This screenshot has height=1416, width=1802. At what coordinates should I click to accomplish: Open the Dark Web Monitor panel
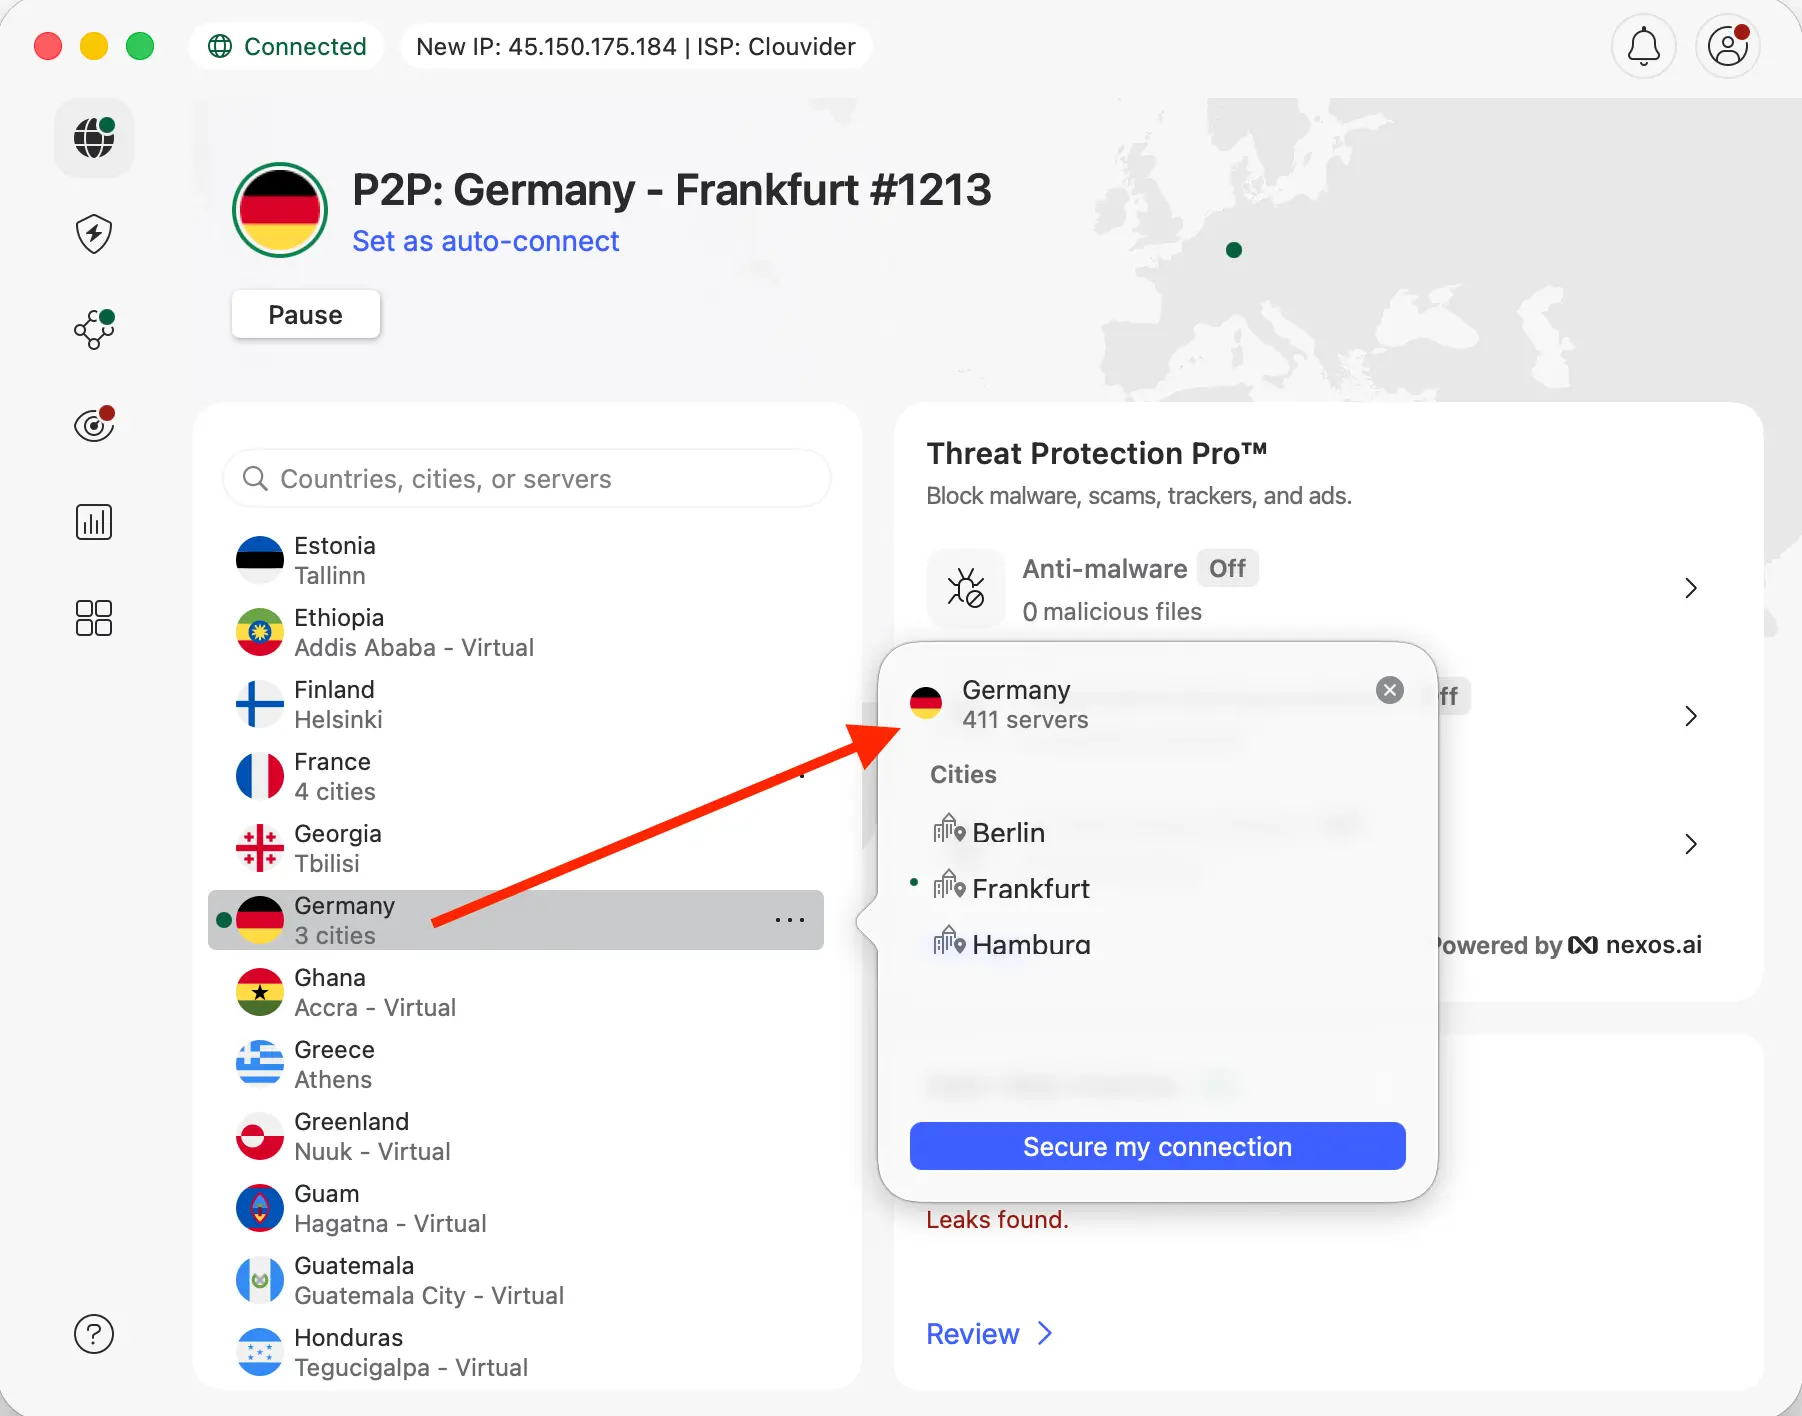[93, 425]
